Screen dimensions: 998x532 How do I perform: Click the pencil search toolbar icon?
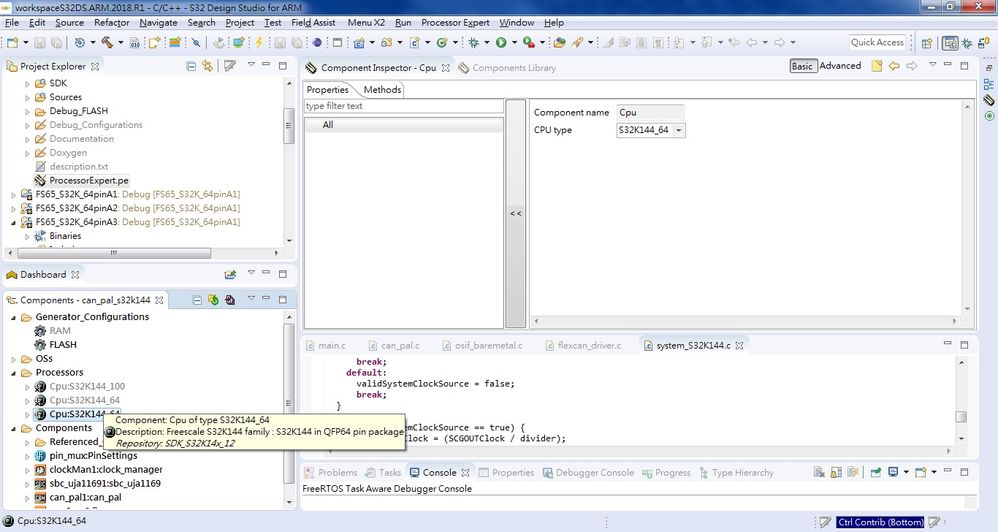[x=577, y=43]
